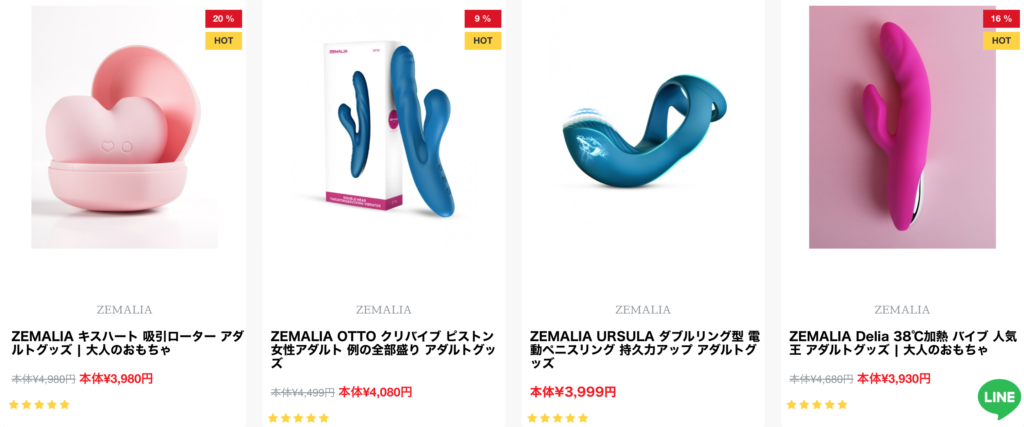1024x427 pixels.
Task: Click HOT badge on Delia product
Action: point(1001,40)
